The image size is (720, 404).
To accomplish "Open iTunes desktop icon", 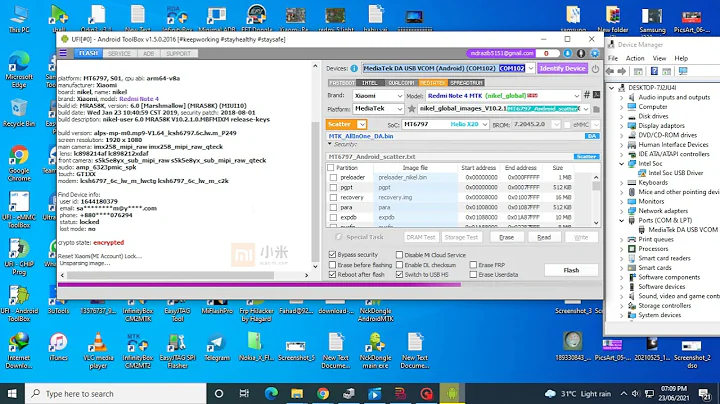I will tap(58, 347).
